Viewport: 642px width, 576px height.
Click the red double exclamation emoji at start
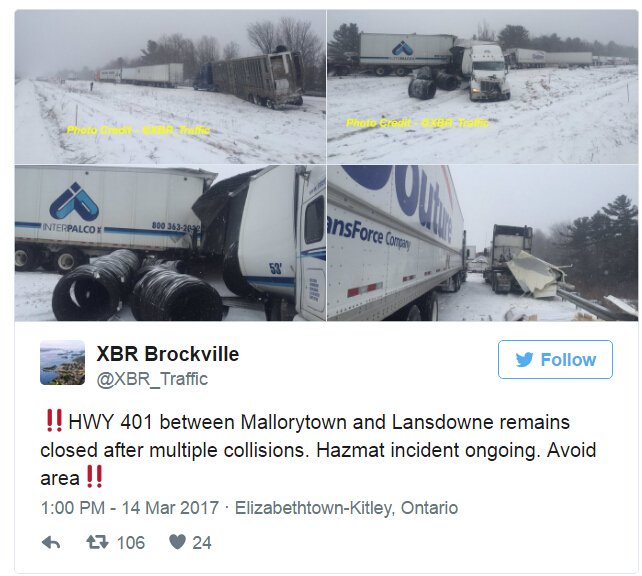54,420
